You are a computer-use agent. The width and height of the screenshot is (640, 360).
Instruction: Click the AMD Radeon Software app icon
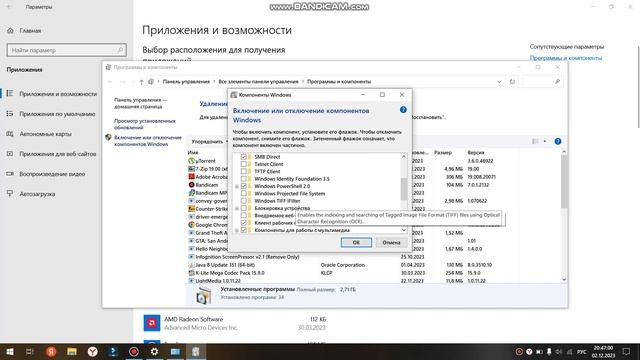point(152,323)
